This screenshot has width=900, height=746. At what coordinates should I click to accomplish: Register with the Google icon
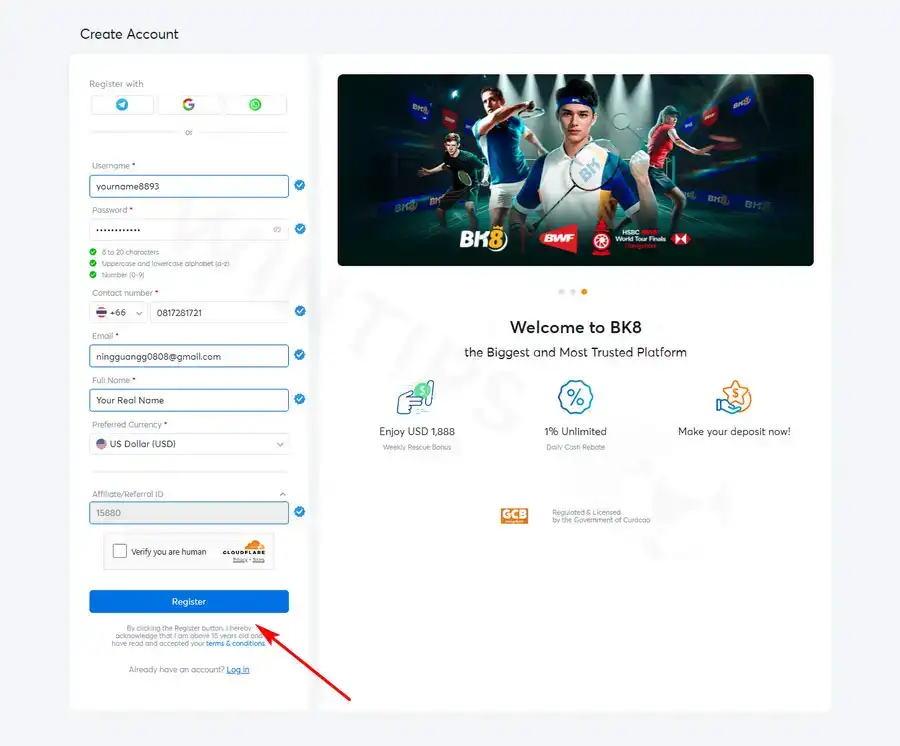click(188, 104)
